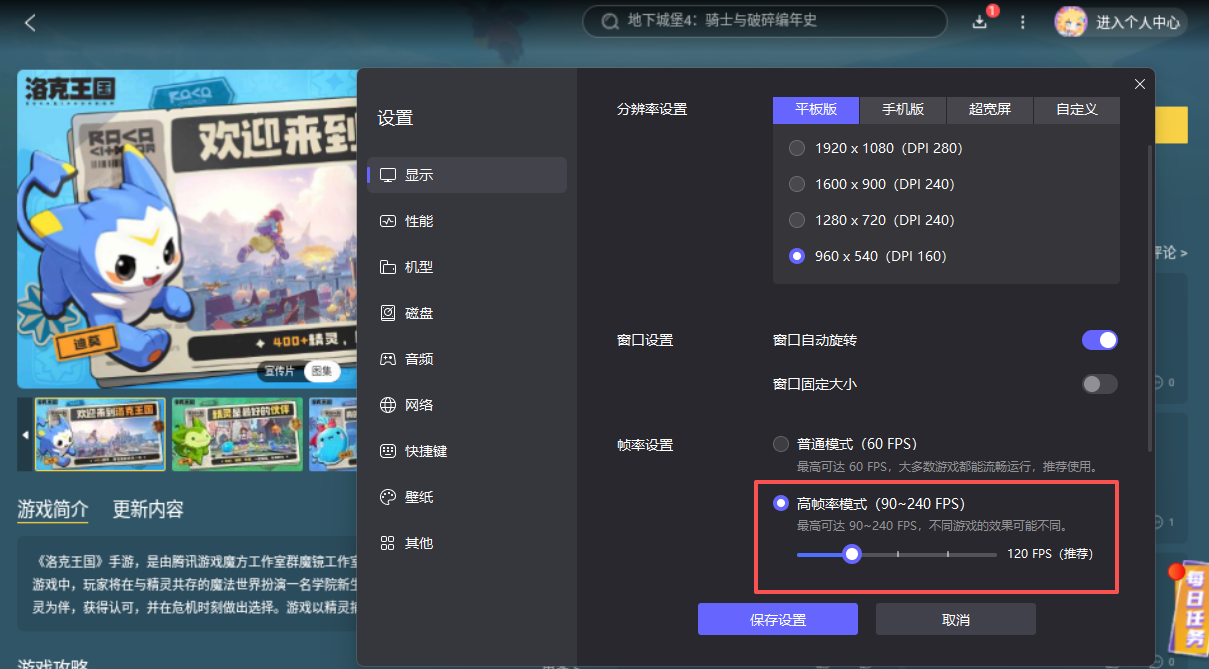Click the settings dialog scrollbar
Screen dimensions: 1209x669
tap(1149, 297)
